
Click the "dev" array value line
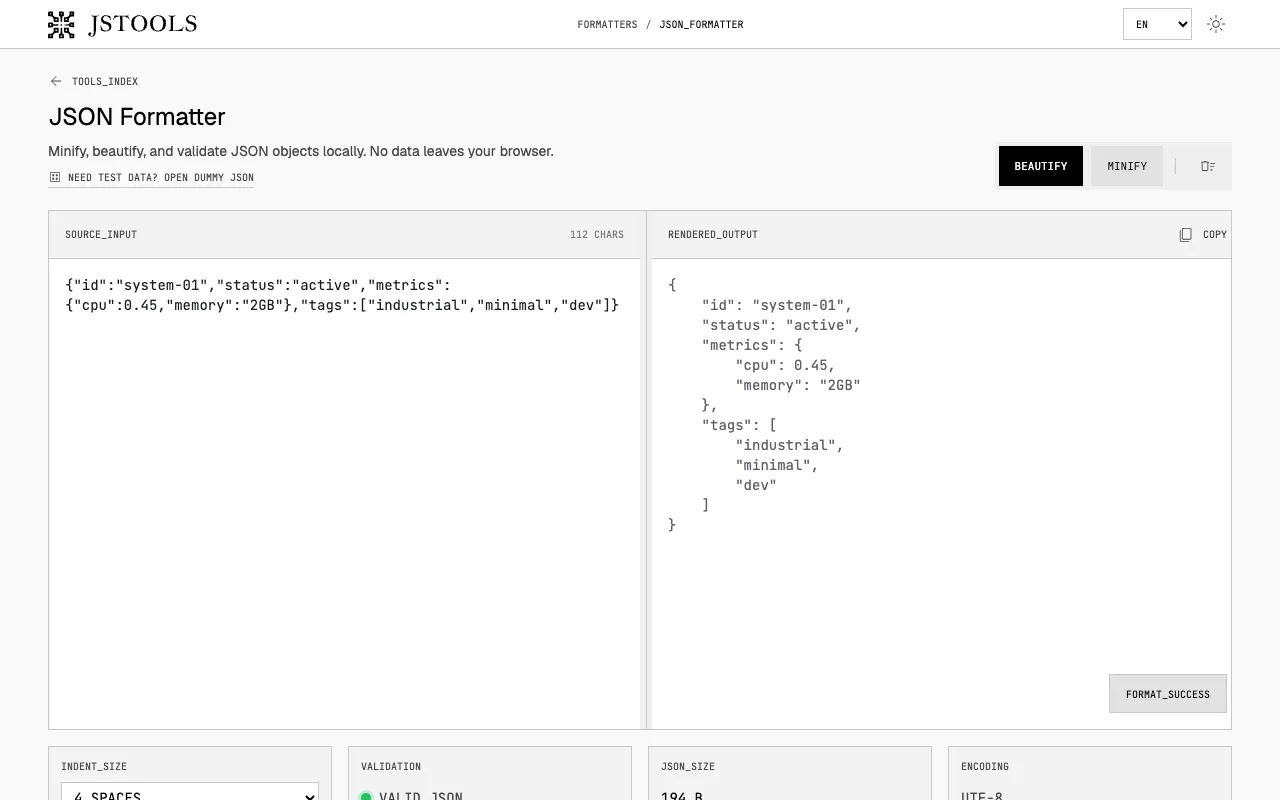click(756, 485)
